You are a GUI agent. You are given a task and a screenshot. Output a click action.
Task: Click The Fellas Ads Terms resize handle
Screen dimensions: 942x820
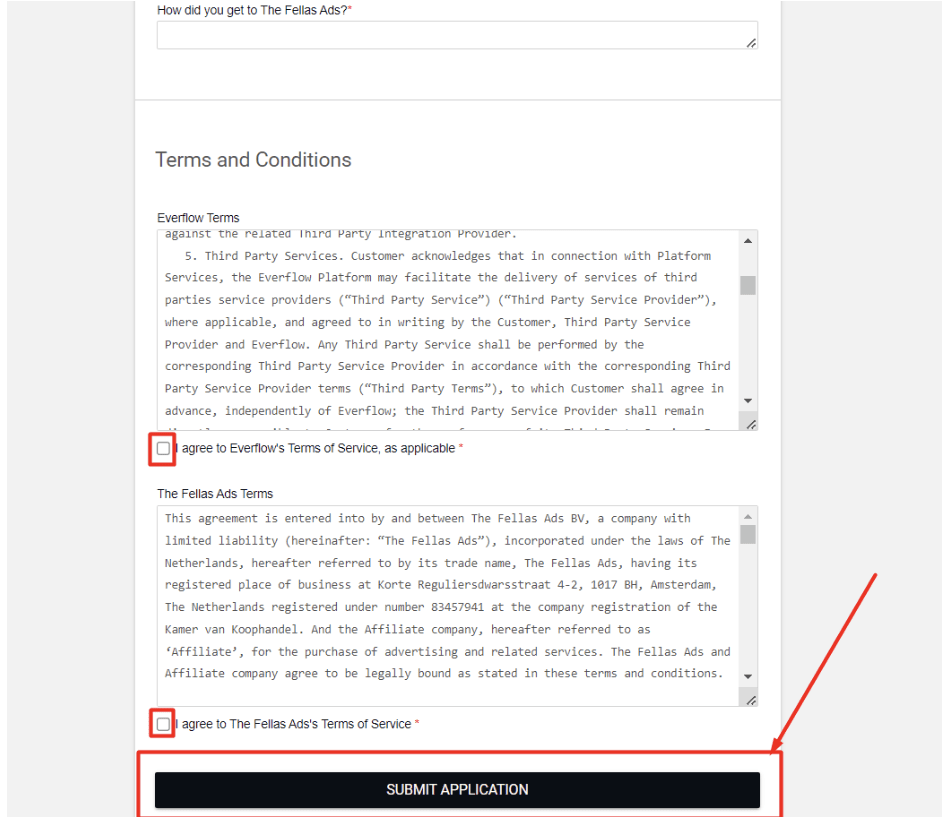pos(751,700)
